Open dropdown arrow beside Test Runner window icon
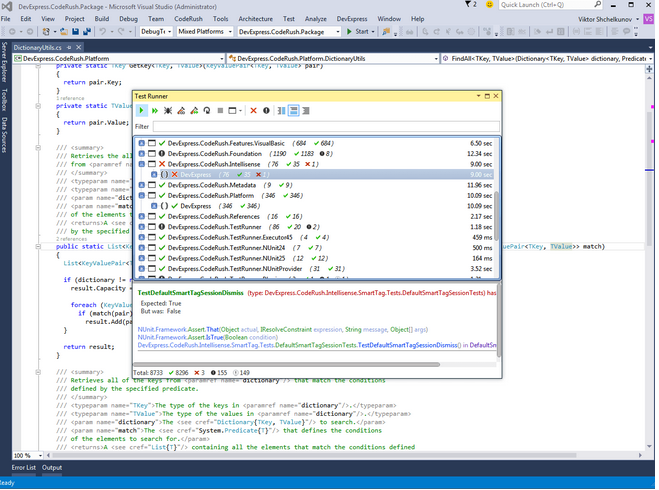 tap(240, 111)
